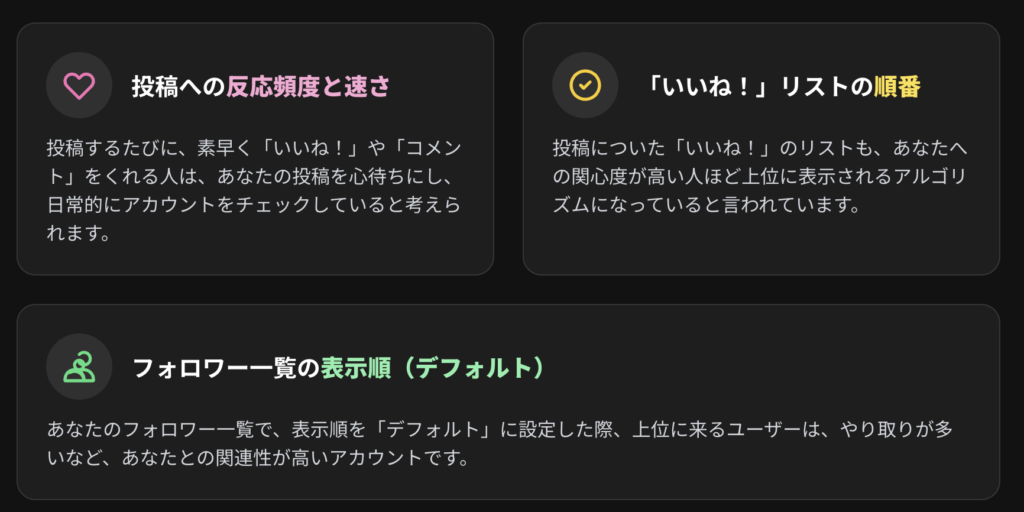Select the heading 投稿への反応頻度と速さ
This screenshot has height=512, width=1024.
261,86
